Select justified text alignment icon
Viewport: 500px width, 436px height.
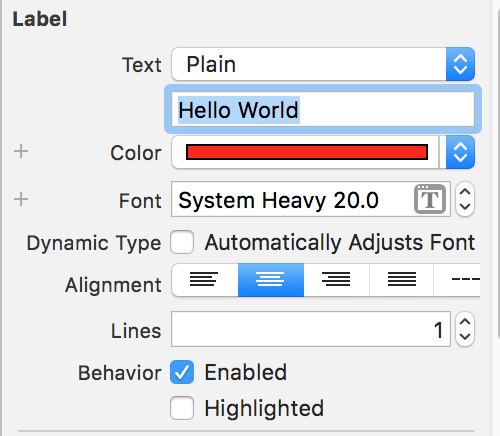pyautogui.click(x=402, y=279)
